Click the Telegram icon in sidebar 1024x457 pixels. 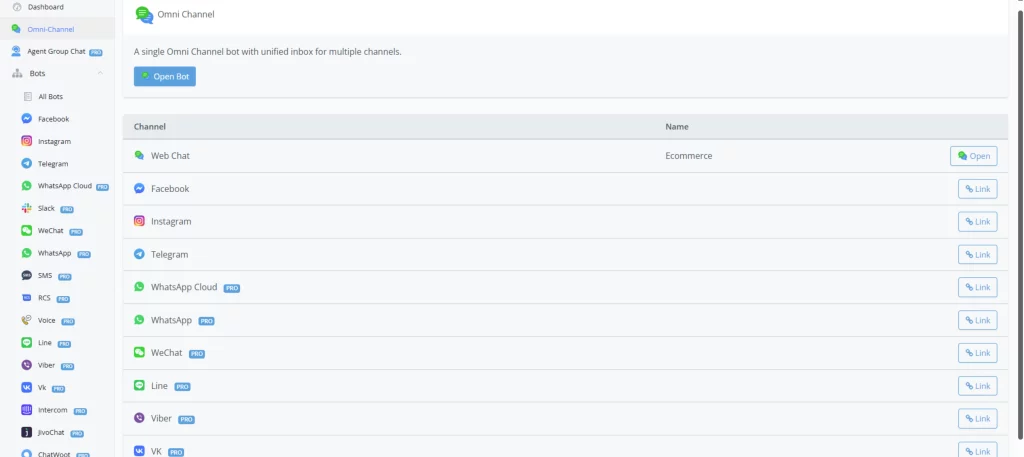pyautogui.click(x=27, y=163)
